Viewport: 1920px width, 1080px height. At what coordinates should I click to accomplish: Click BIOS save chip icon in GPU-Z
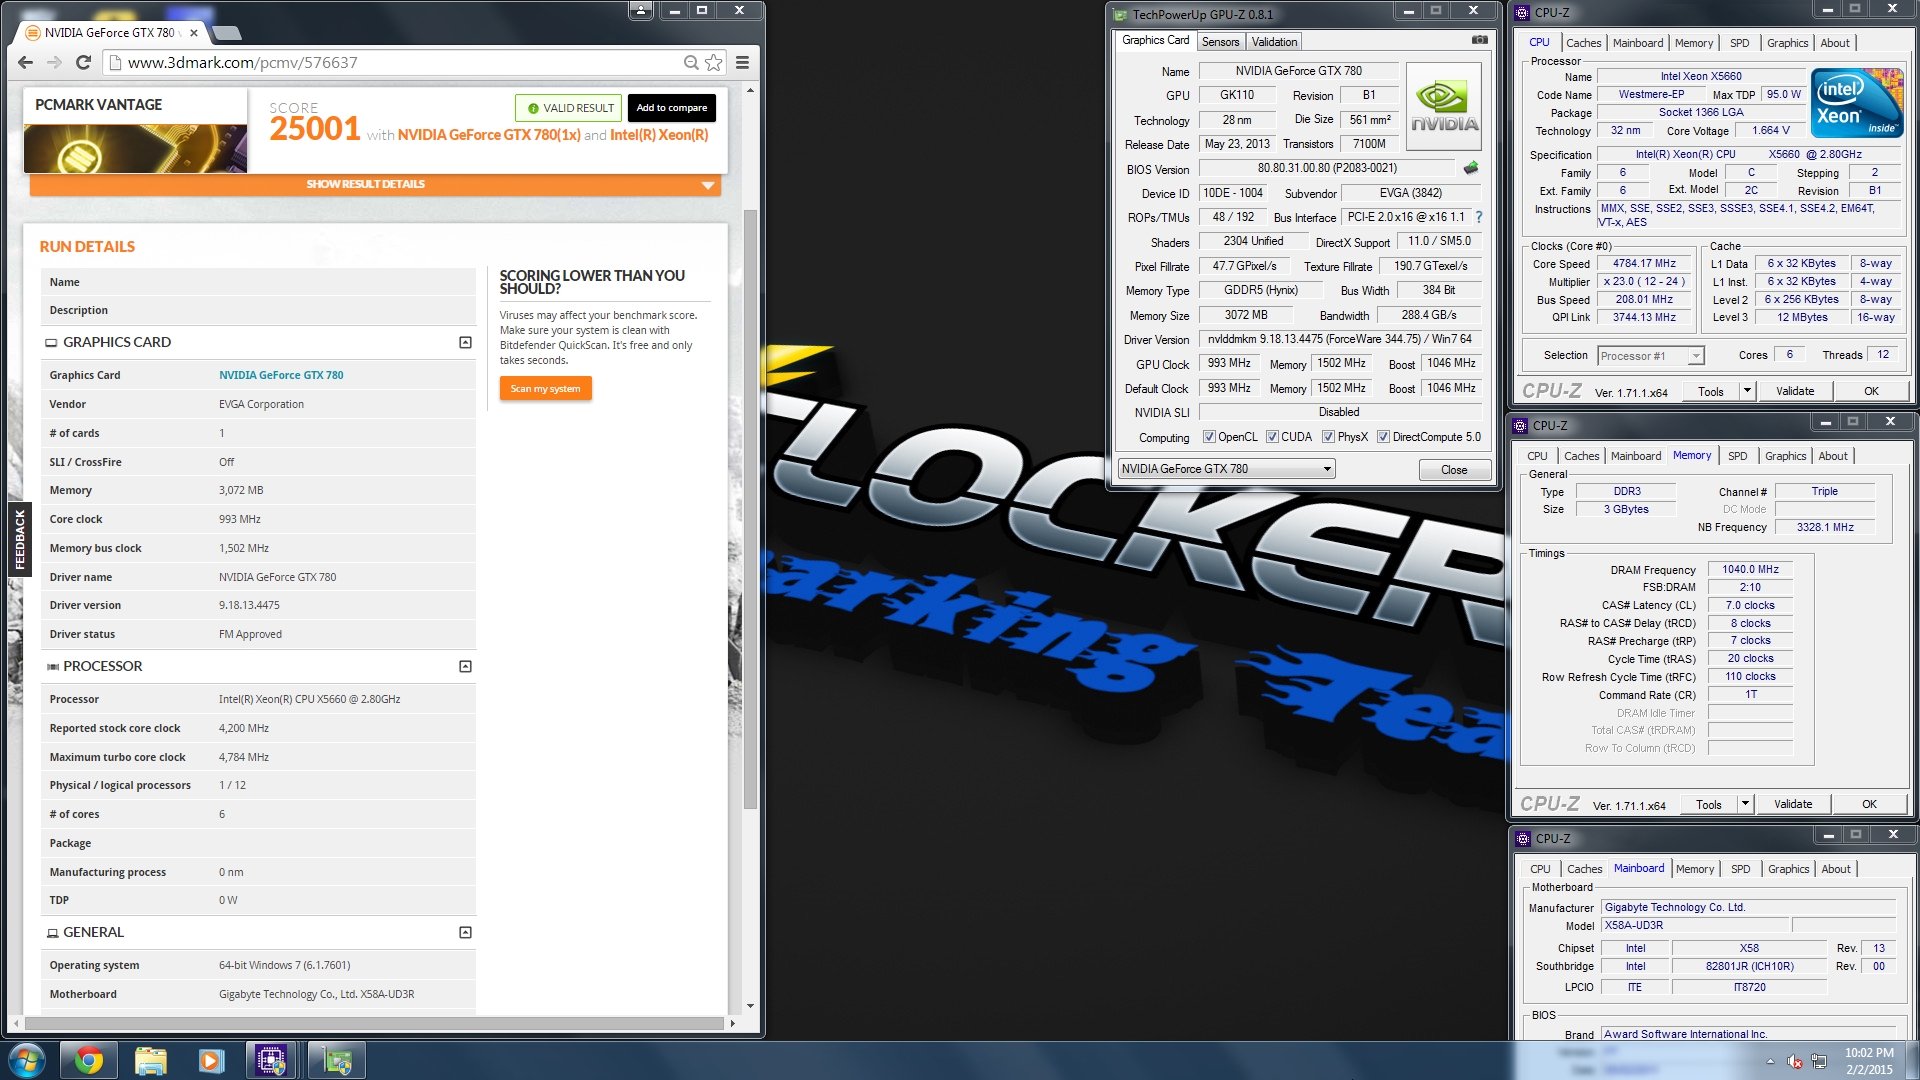[1471, 168]
